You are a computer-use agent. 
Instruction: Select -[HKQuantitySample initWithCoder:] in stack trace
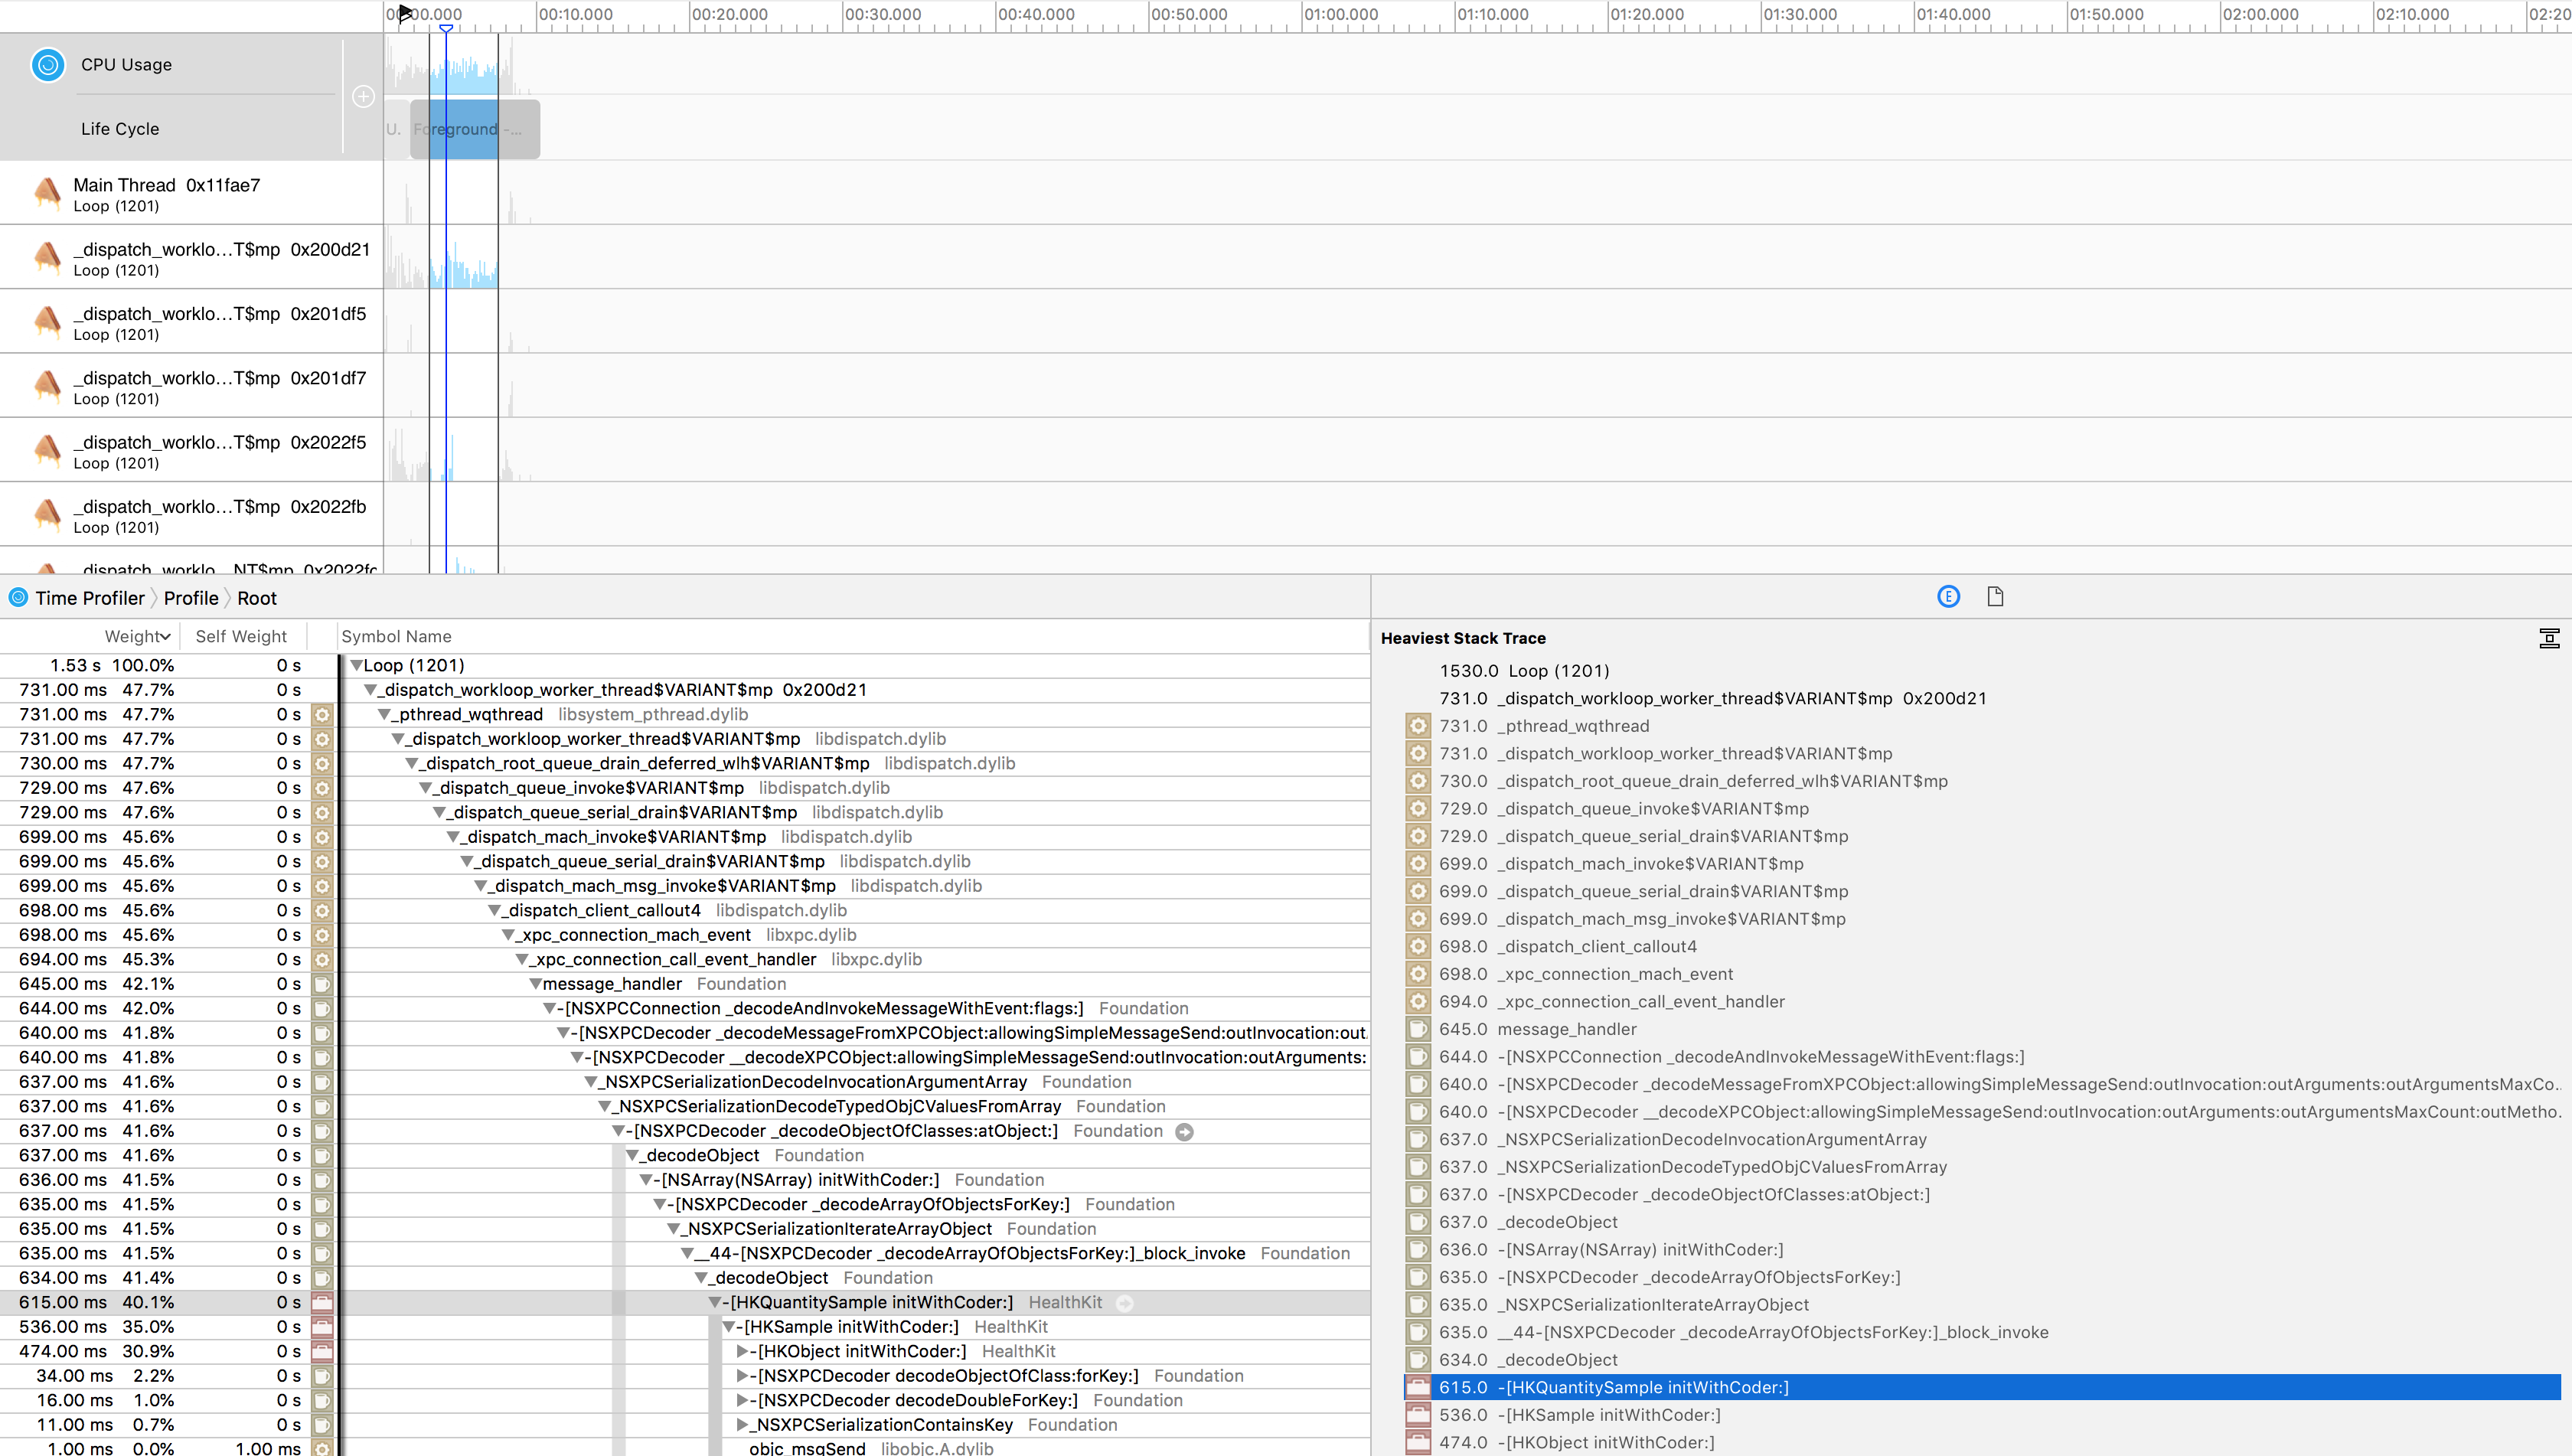pyautogui.click(x=1982, y=1387)
